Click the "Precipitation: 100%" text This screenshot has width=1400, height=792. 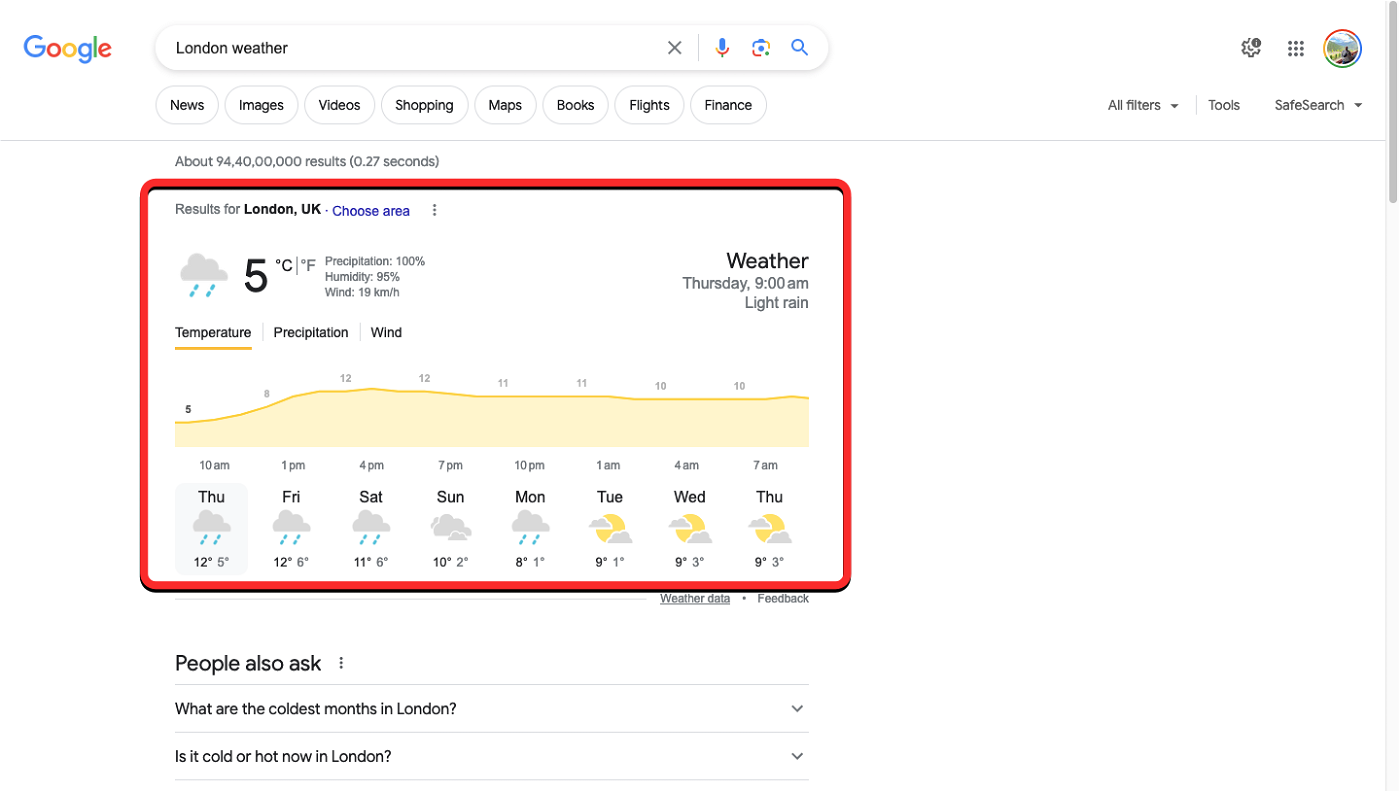click(375, 261)
